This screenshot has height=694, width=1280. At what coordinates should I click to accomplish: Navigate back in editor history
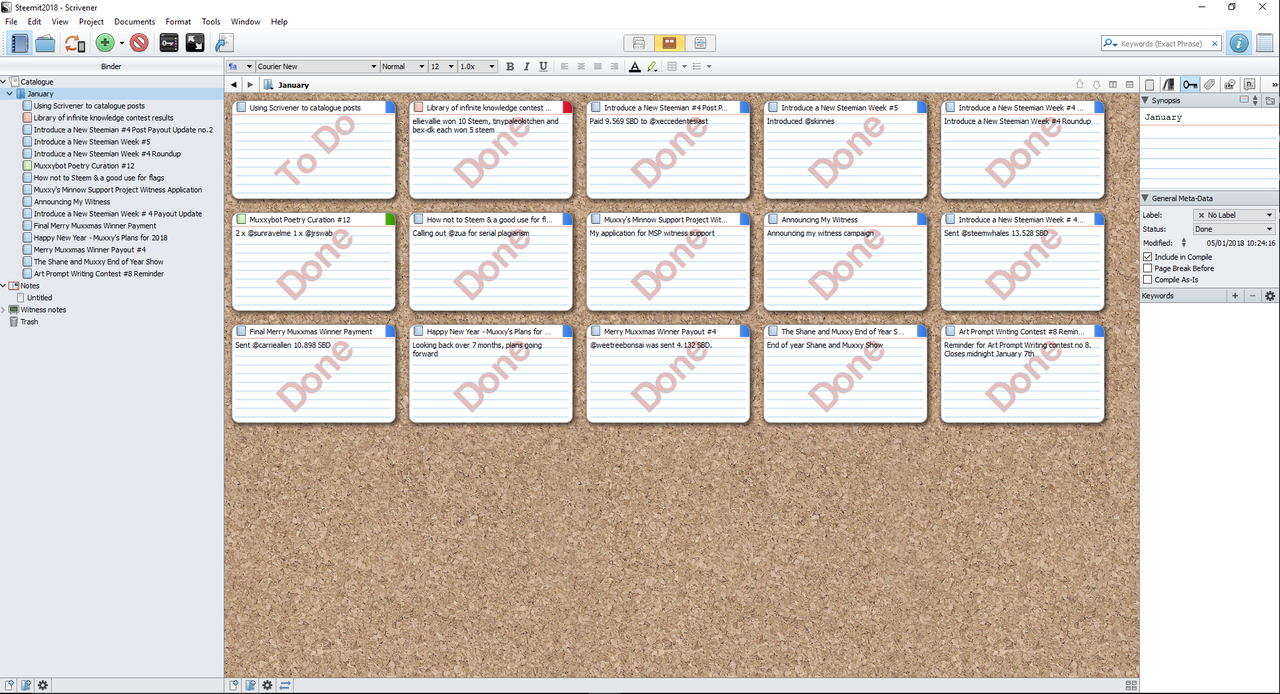coord(234,85)
